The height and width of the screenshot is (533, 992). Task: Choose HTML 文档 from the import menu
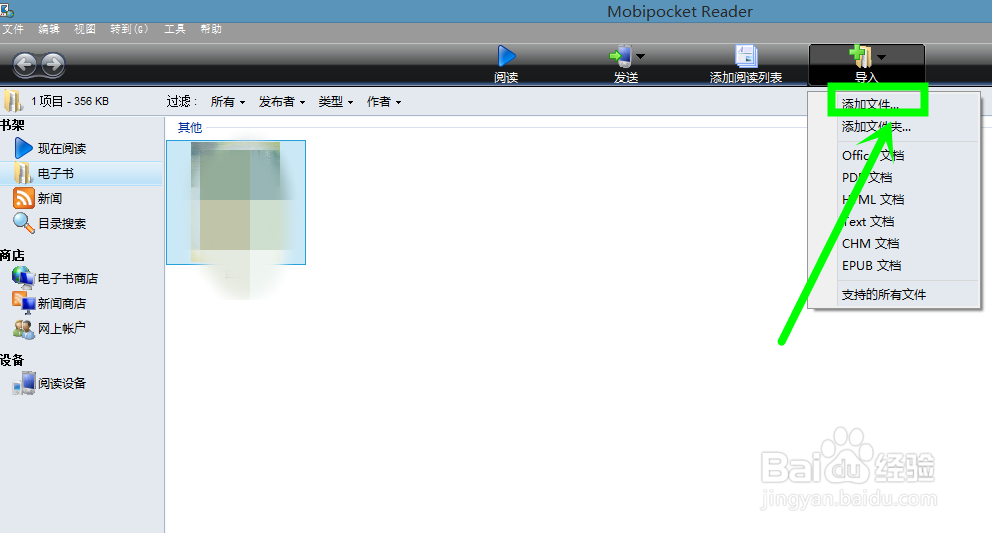pos(873,200)
